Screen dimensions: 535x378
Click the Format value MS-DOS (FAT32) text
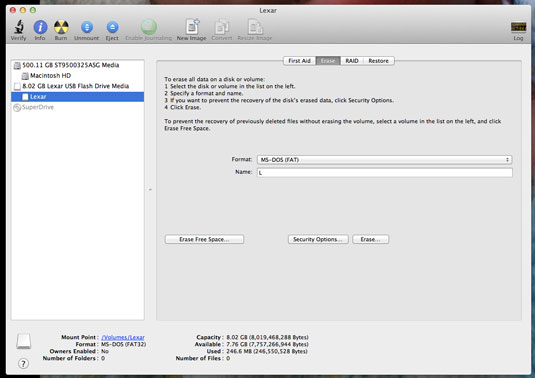(x=124, y=344)
